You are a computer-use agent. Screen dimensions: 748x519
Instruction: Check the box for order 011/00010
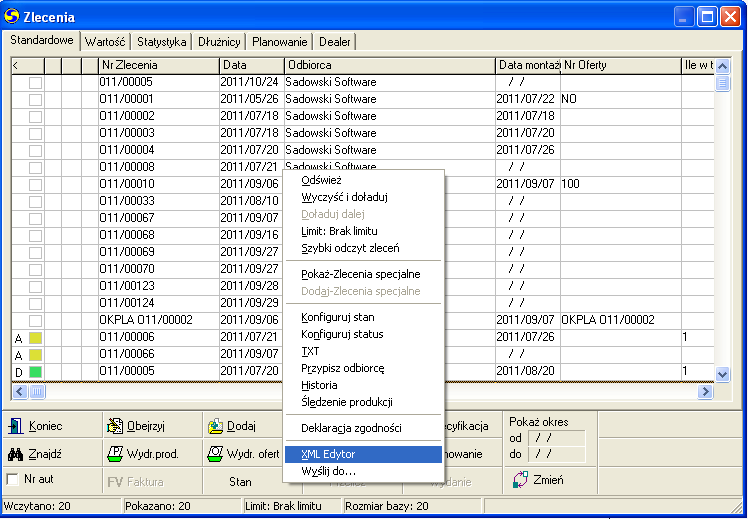pos(35,184)
